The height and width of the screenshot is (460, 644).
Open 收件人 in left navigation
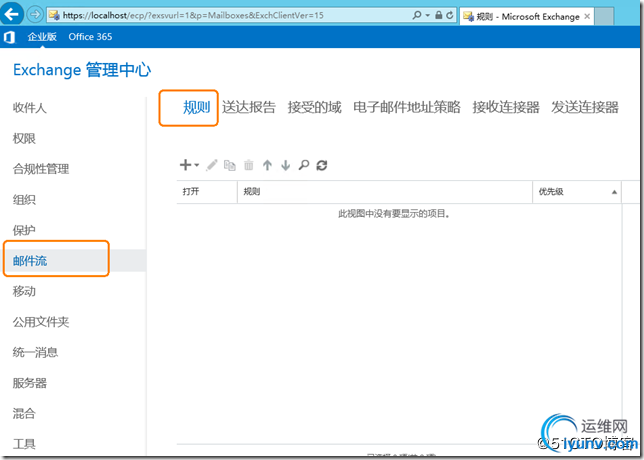tap(30, 108)
